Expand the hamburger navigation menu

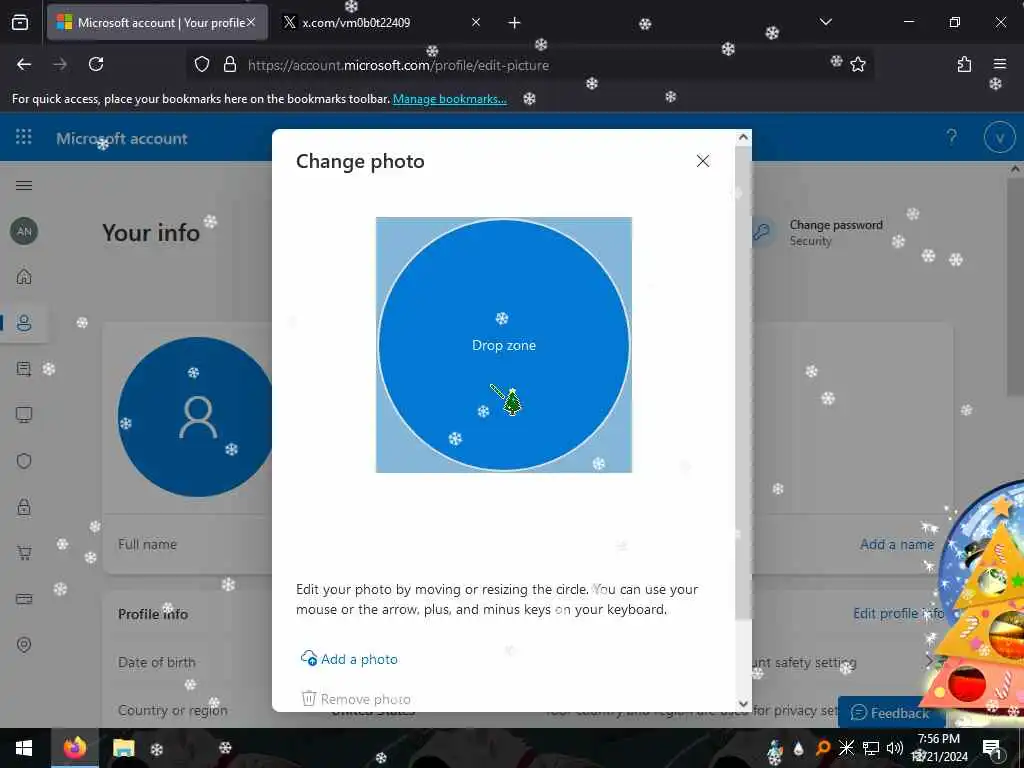pyautogui.click(x=24, y=185)
